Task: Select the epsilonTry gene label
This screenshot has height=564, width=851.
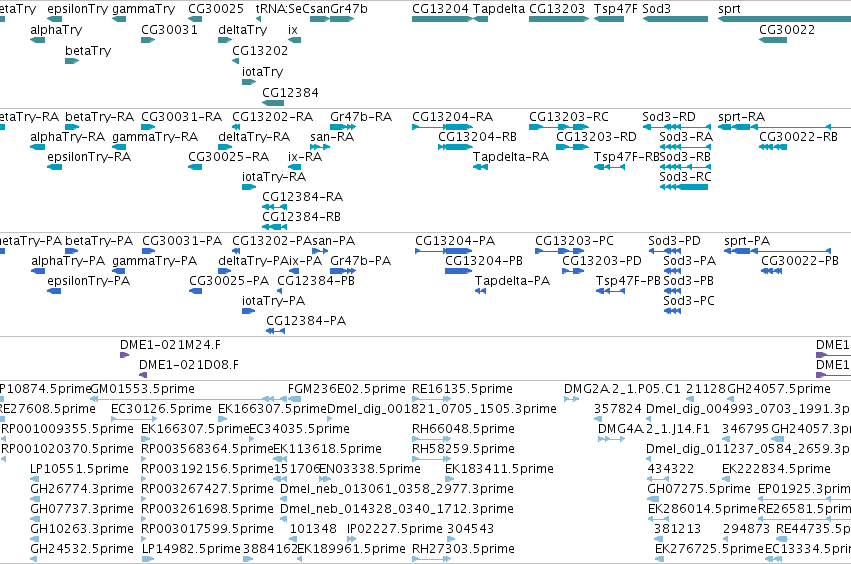Action: pyautogui.click(x=78, y=9)
